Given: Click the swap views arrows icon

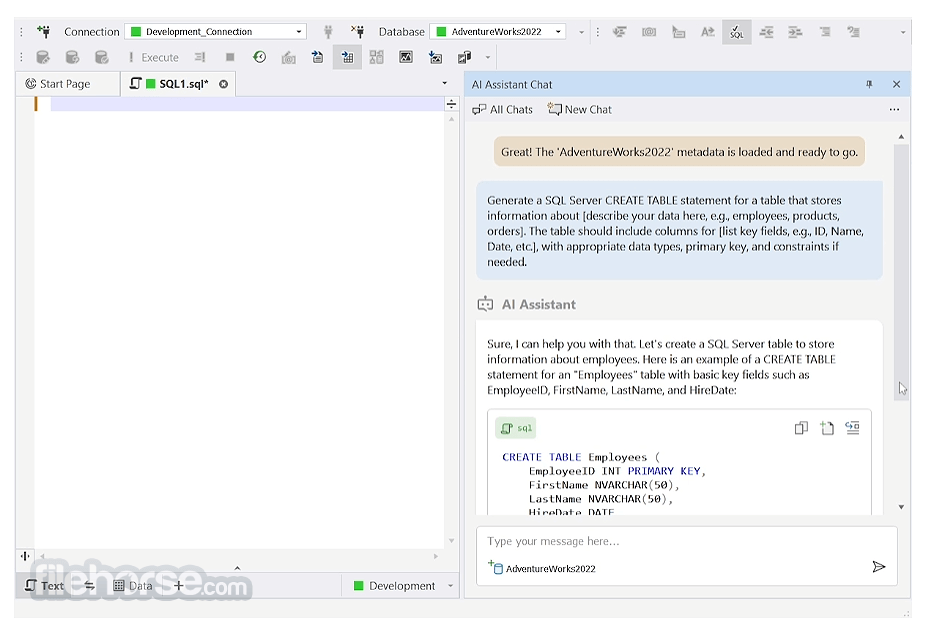Looking at the screenshot, I should [89, 586].
